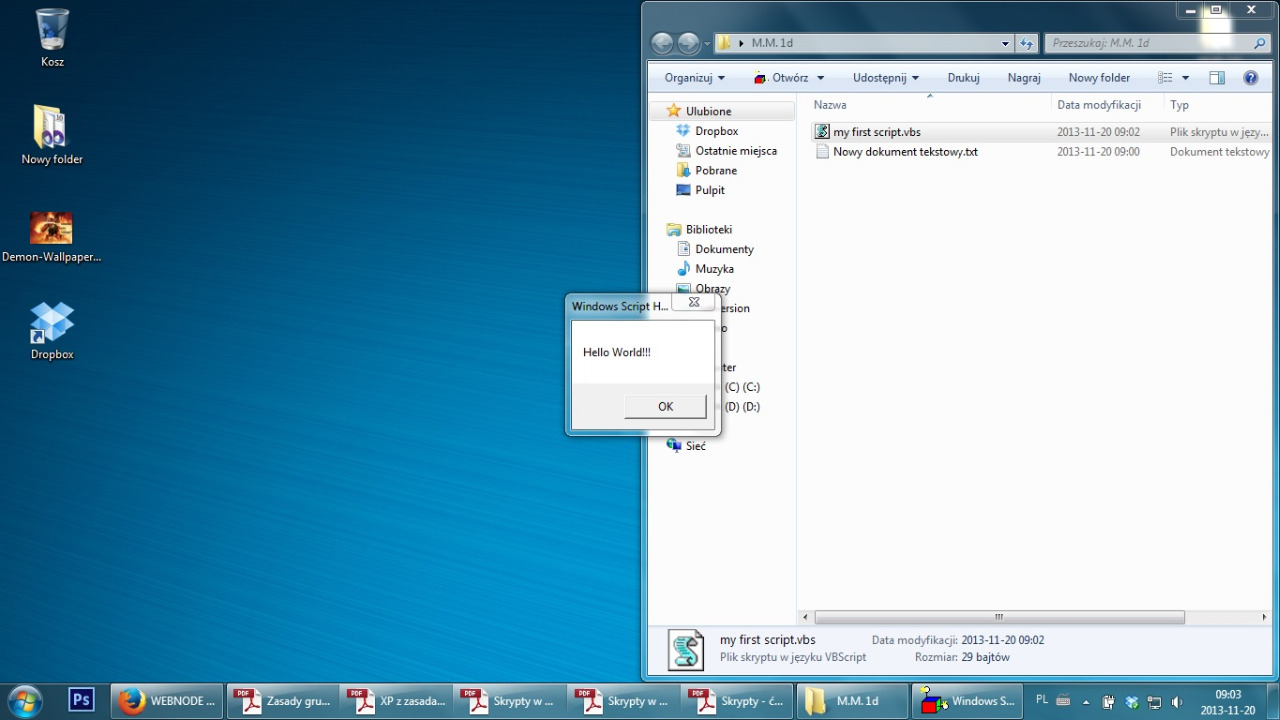1280x720 pixels.
Task: Open the Organizuj dropdown menu
Action: point(694,78)
